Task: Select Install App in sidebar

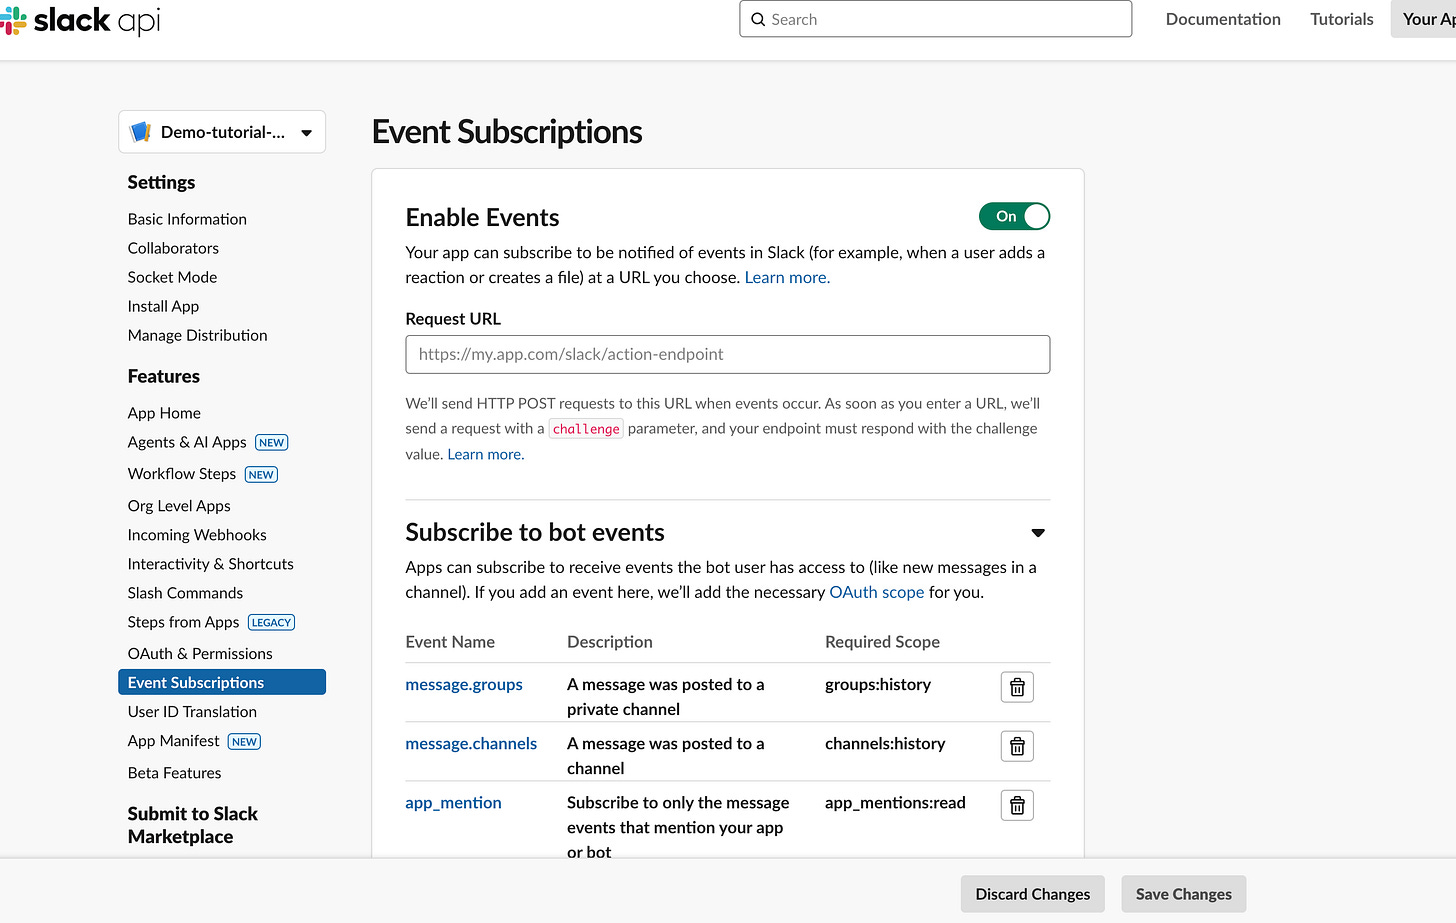Action: tap(163, 306)
